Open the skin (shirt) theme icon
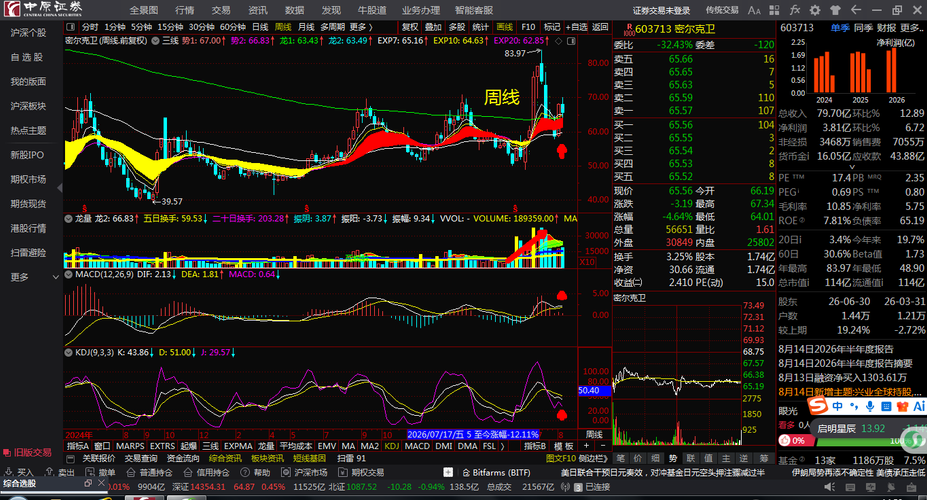This screenshot has height=500, width=927. pyautogui.click(x=835, y=10)
